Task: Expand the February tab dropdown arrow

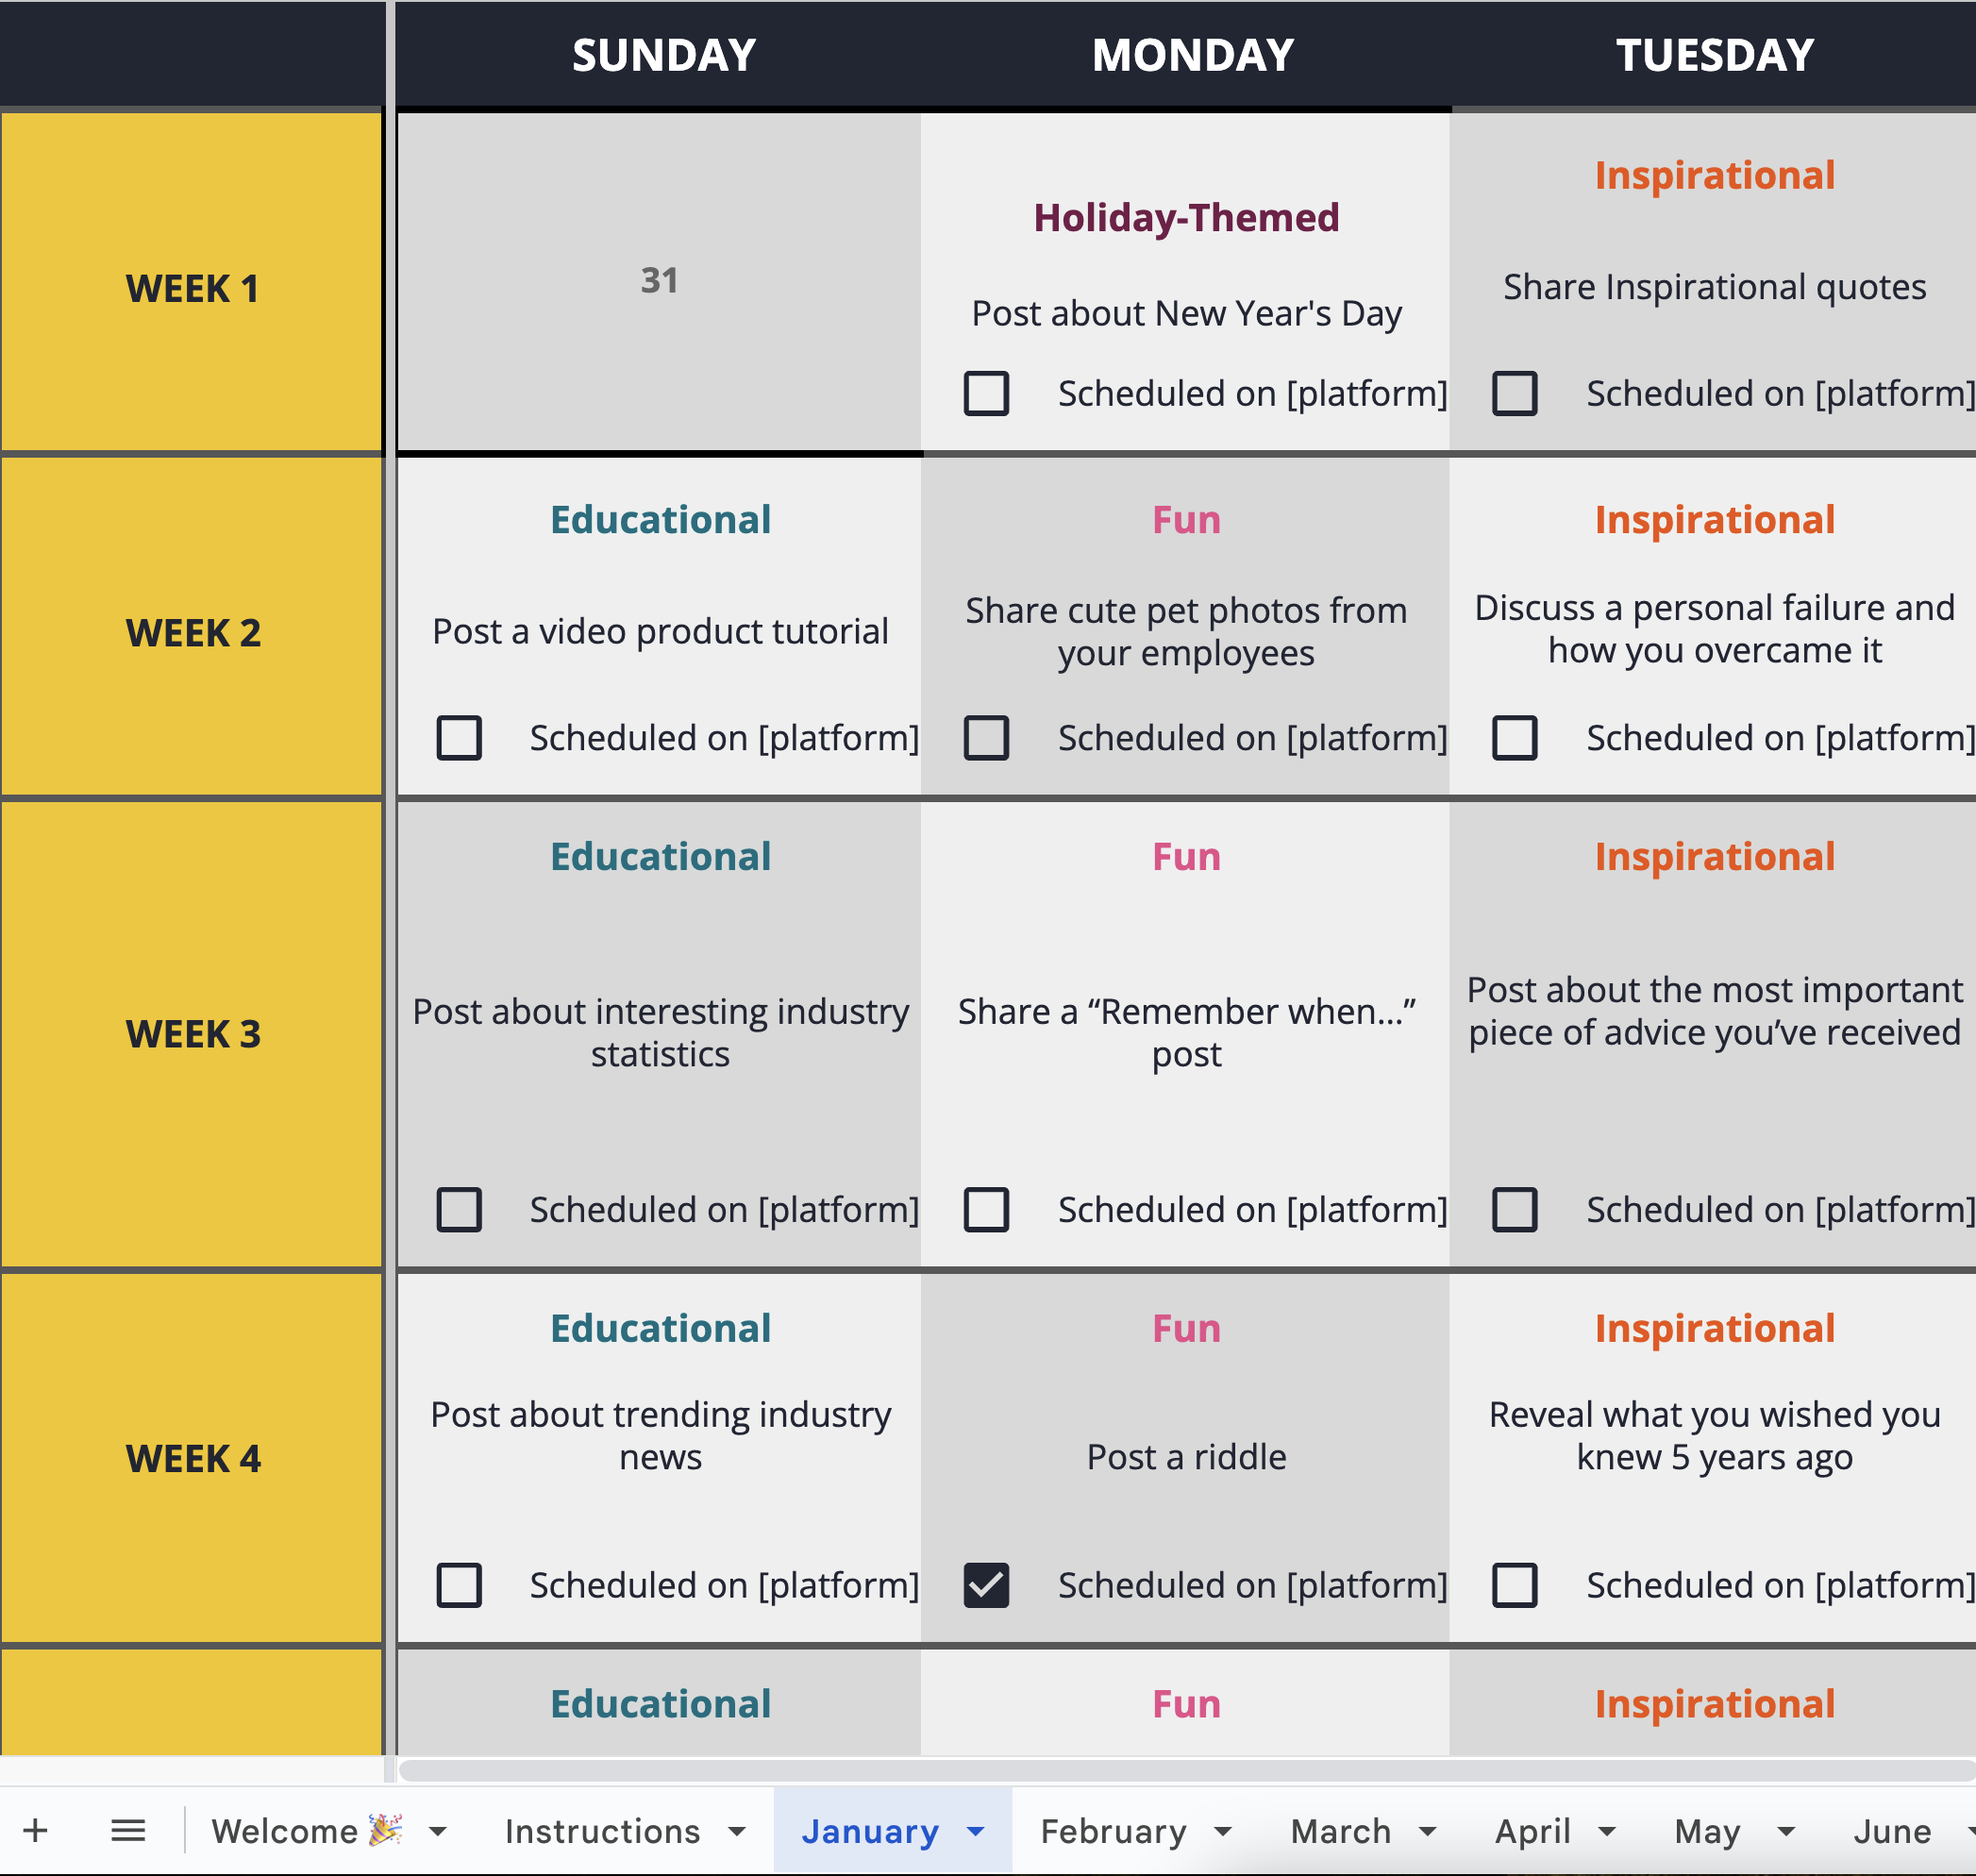Action: (1223, 1831)
